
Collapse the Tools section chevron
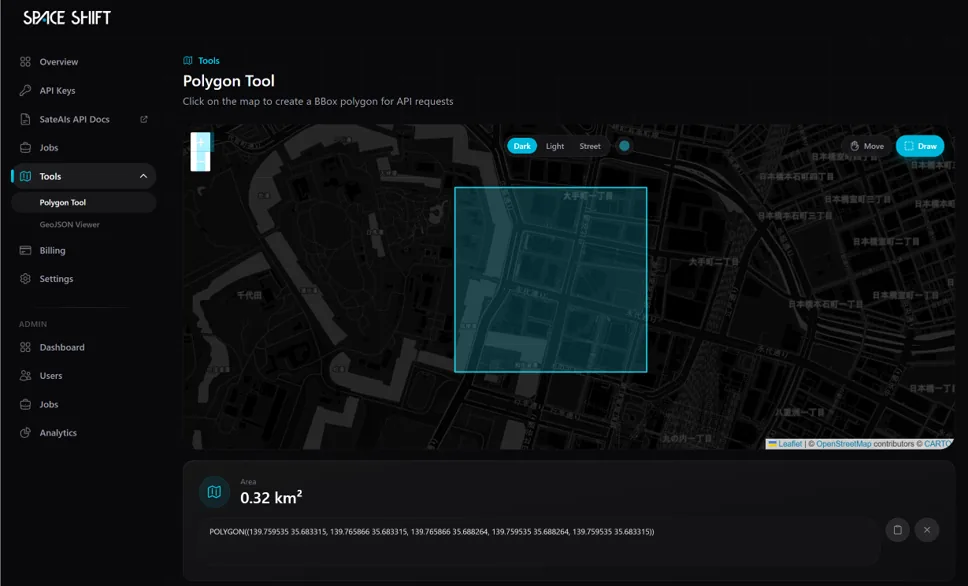coord(143,176)
